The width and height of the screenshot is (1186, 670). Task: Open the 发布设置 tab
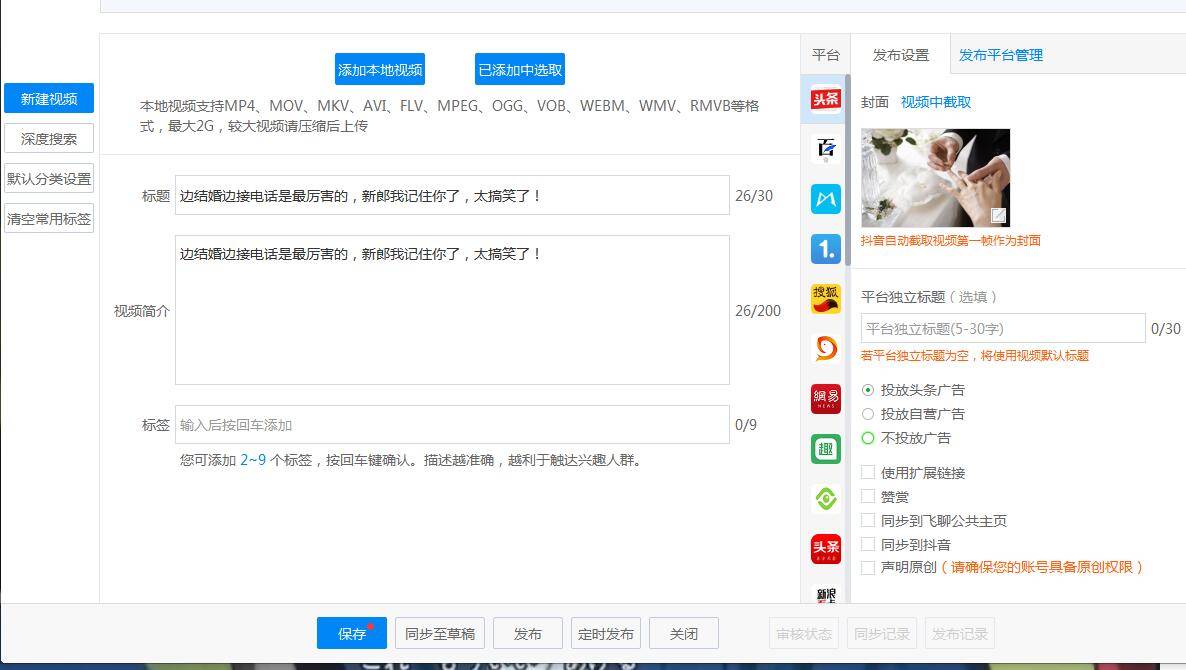click(x=900, y=55)
